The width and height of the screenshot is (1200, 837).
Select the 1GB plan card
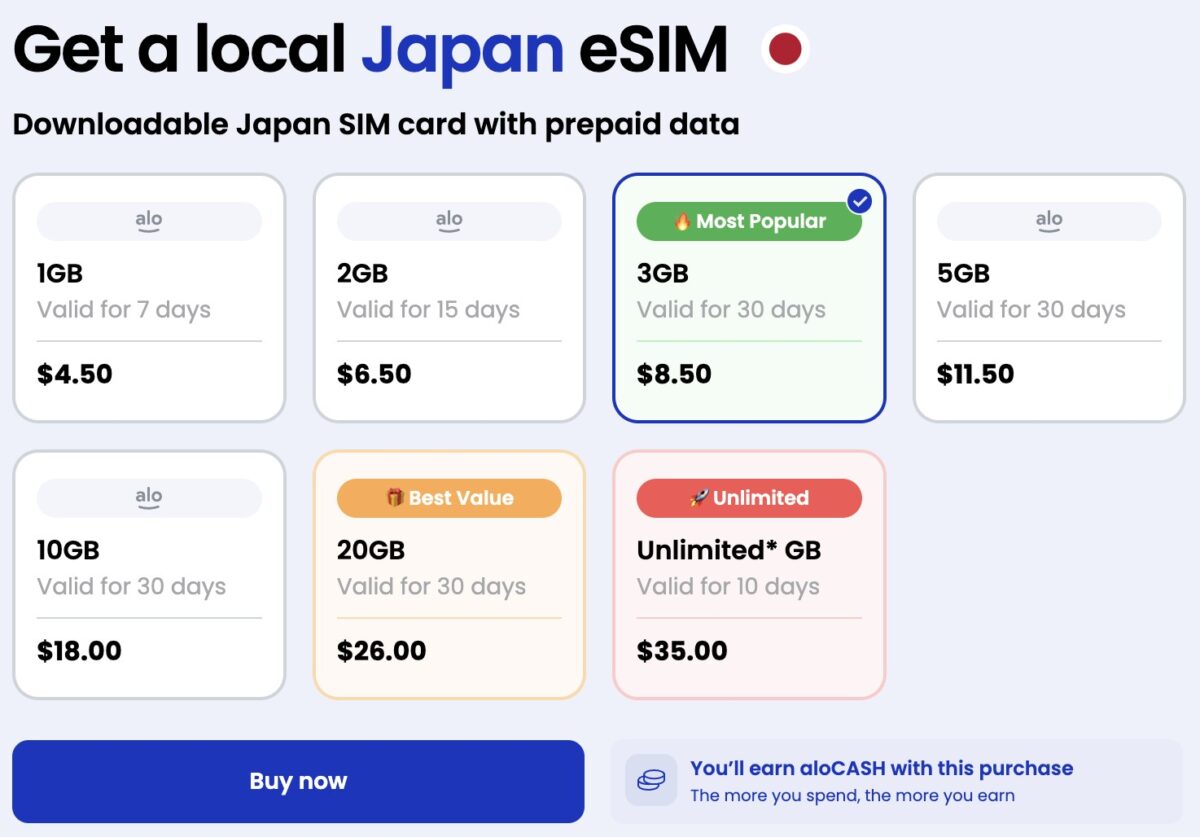(x=148, y=296)
